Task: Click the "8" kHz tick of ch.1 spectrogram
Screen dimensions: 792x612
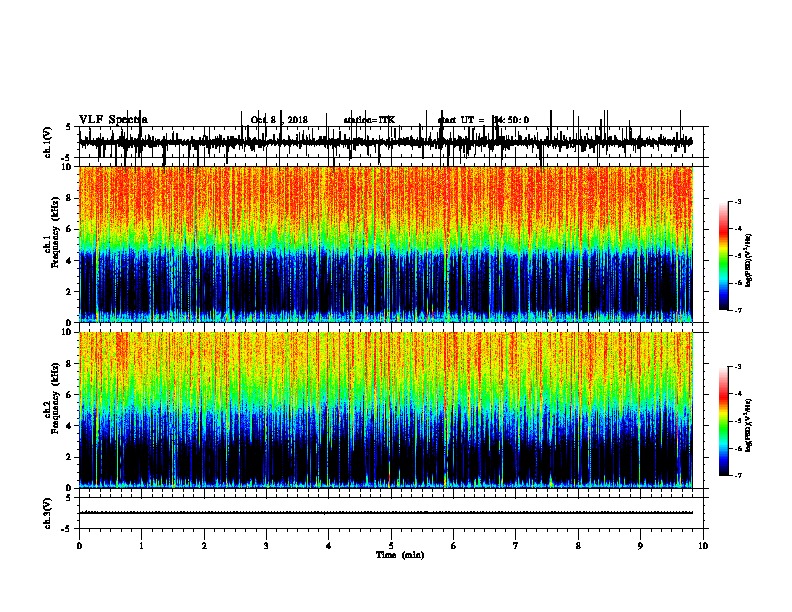Action: pos(70,198)
